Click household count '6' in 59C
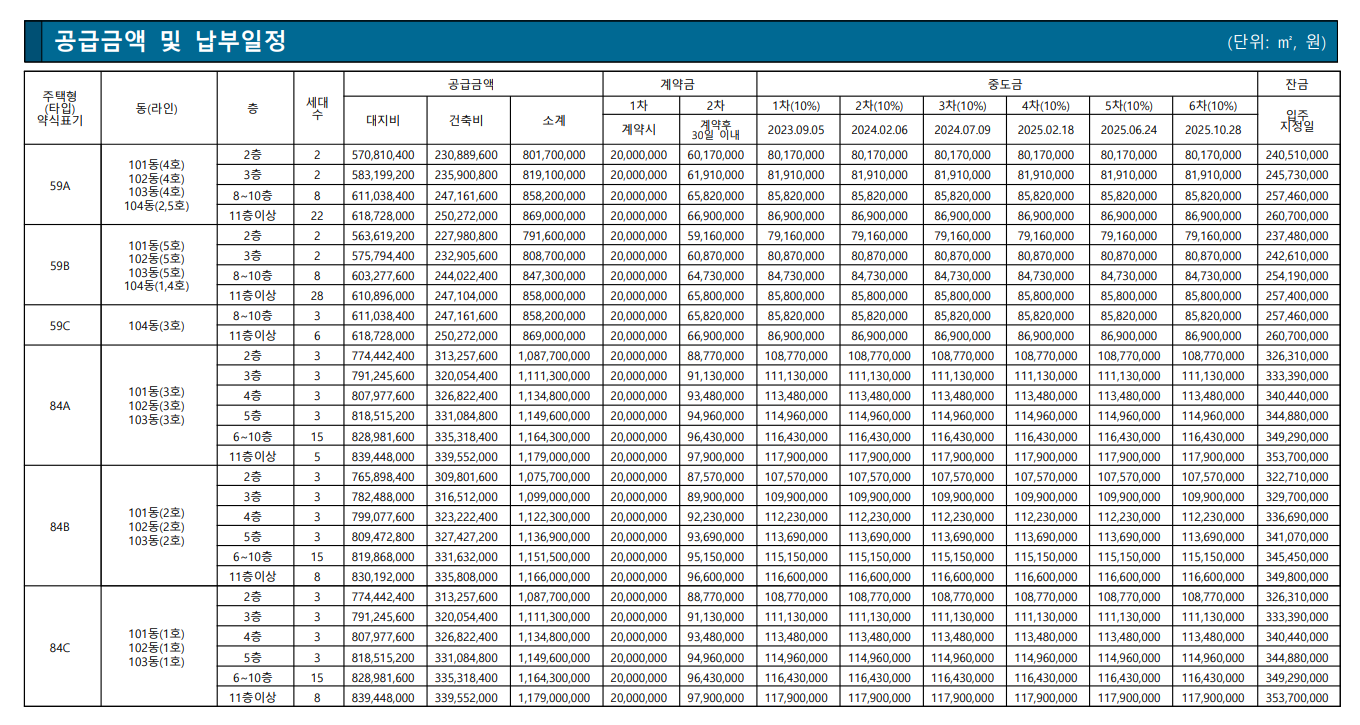Screen dimensions: 1360x725 (318, 336)
